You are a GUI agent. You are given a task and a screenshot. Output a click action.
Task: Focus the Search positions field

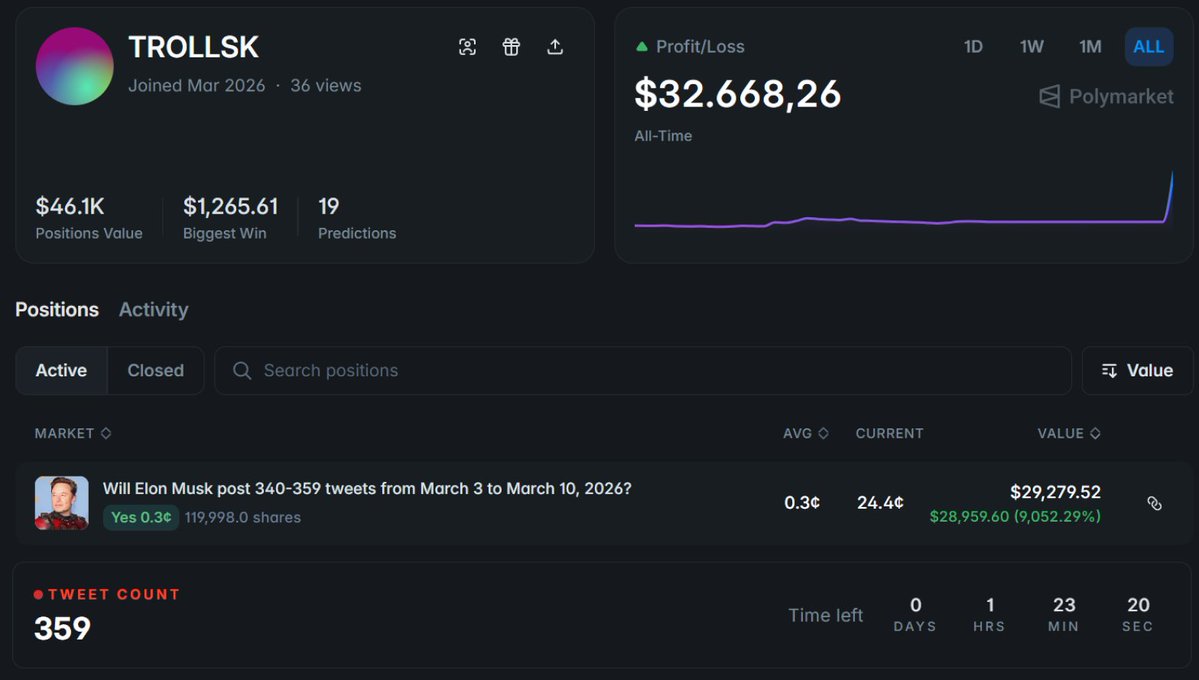point(642,370)
